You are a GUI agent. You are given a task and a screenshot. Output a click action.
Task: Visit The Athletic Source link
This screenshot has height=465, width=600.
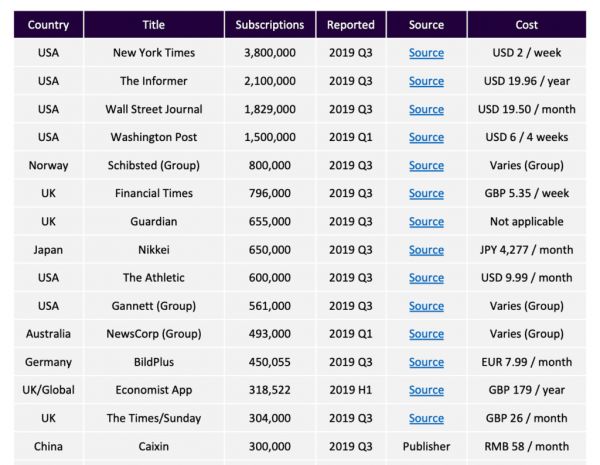(x=426, y=278)
